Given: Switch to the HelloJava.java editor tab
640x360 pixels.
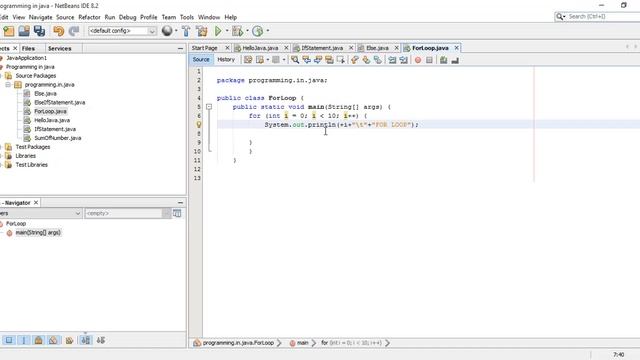Looking at the screenshot, I should [x=260, y=48].
